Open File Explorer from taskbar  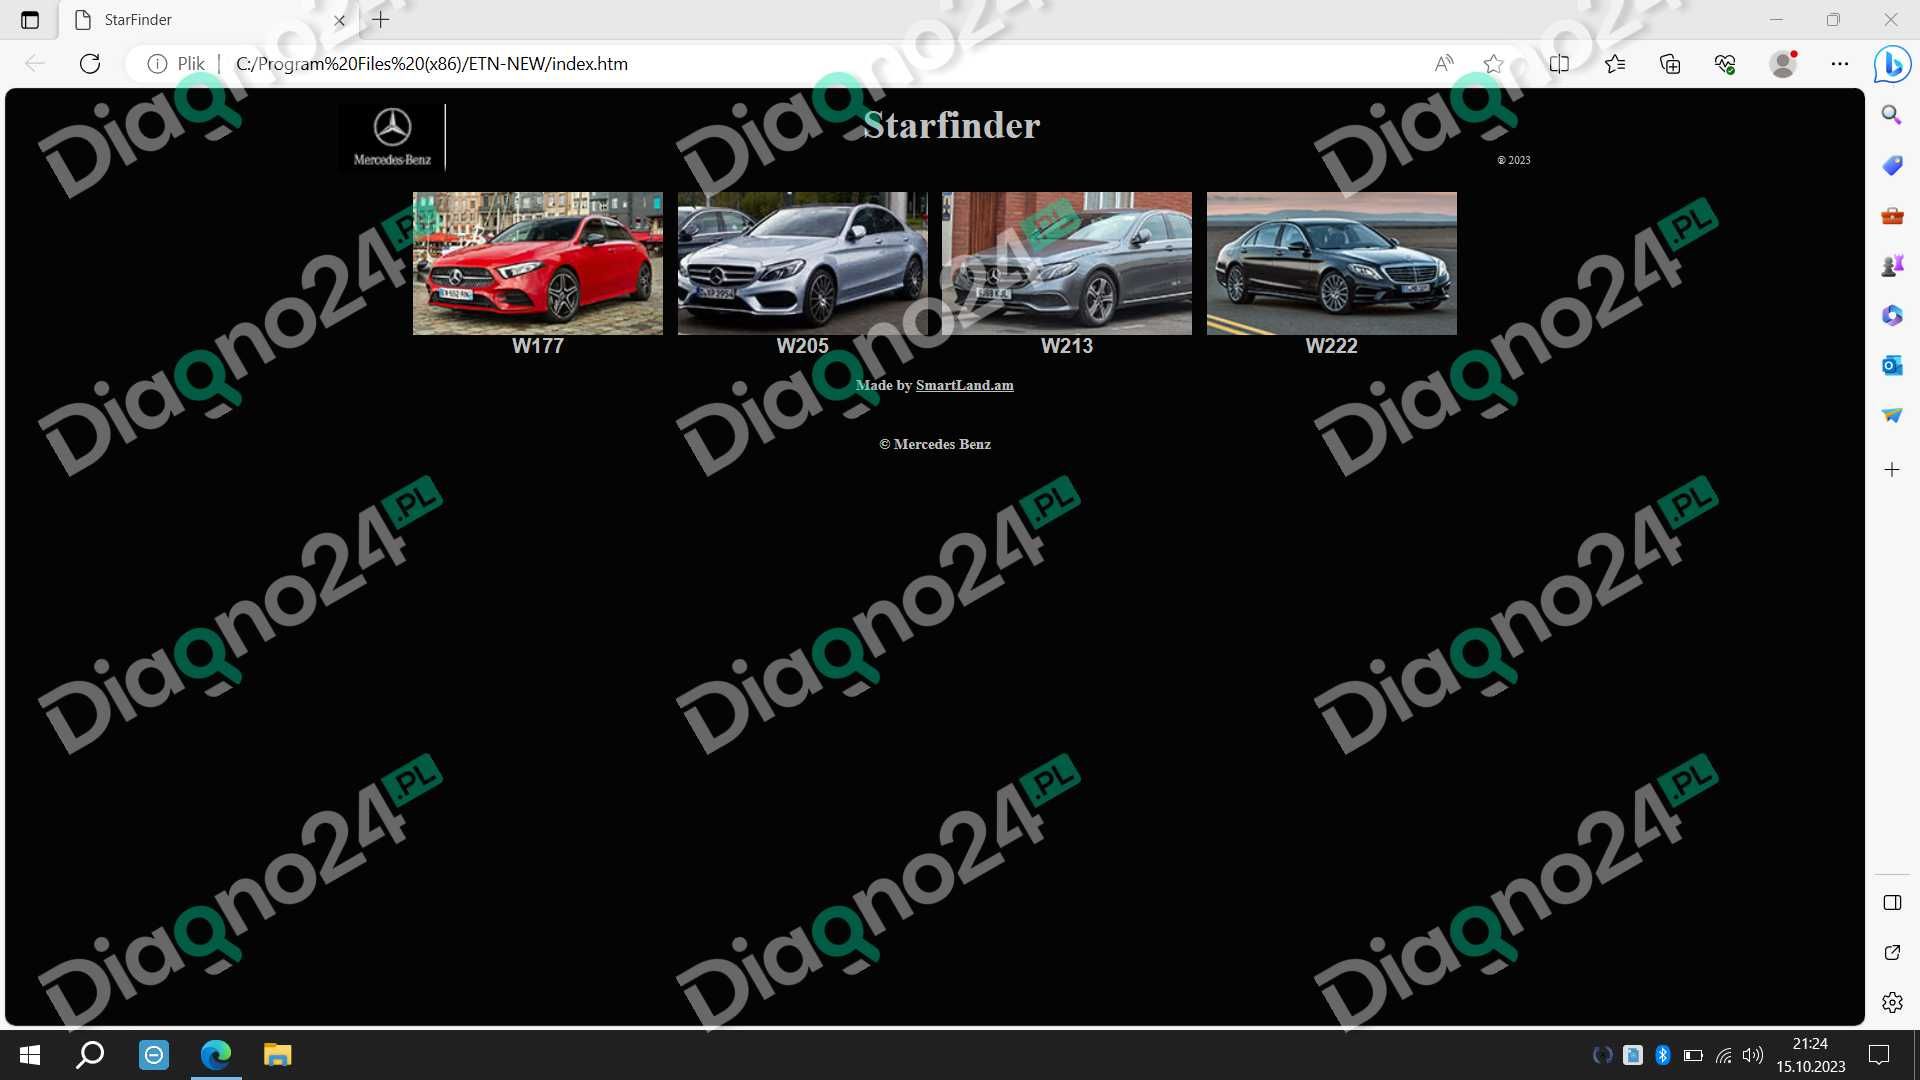click(277, 1055)
